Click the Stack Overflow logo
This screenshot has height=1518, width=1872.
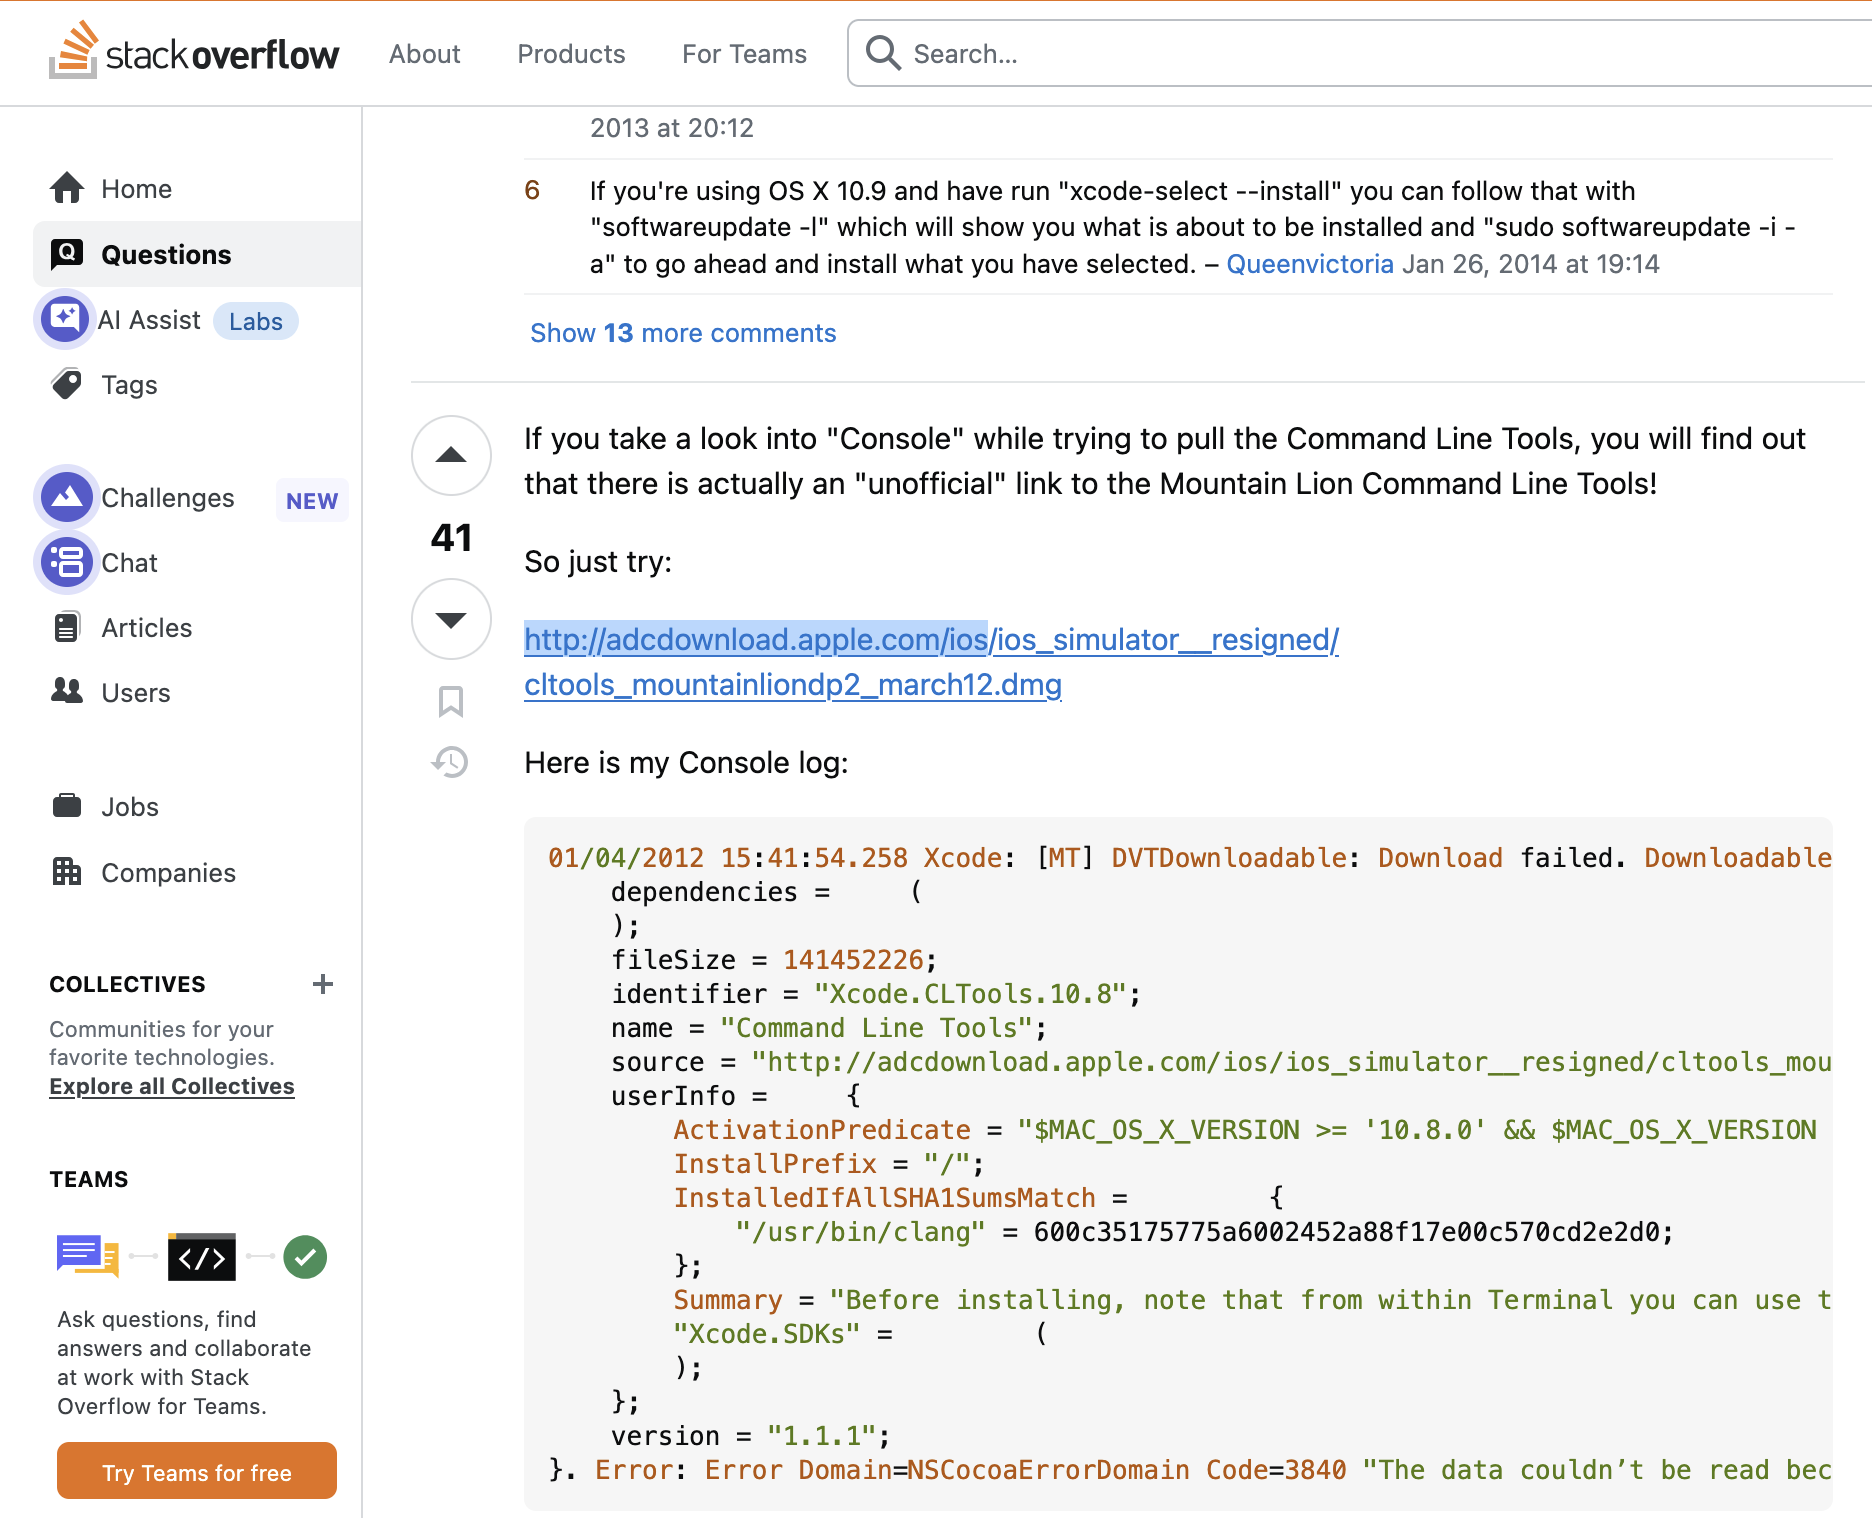point(194,51)
